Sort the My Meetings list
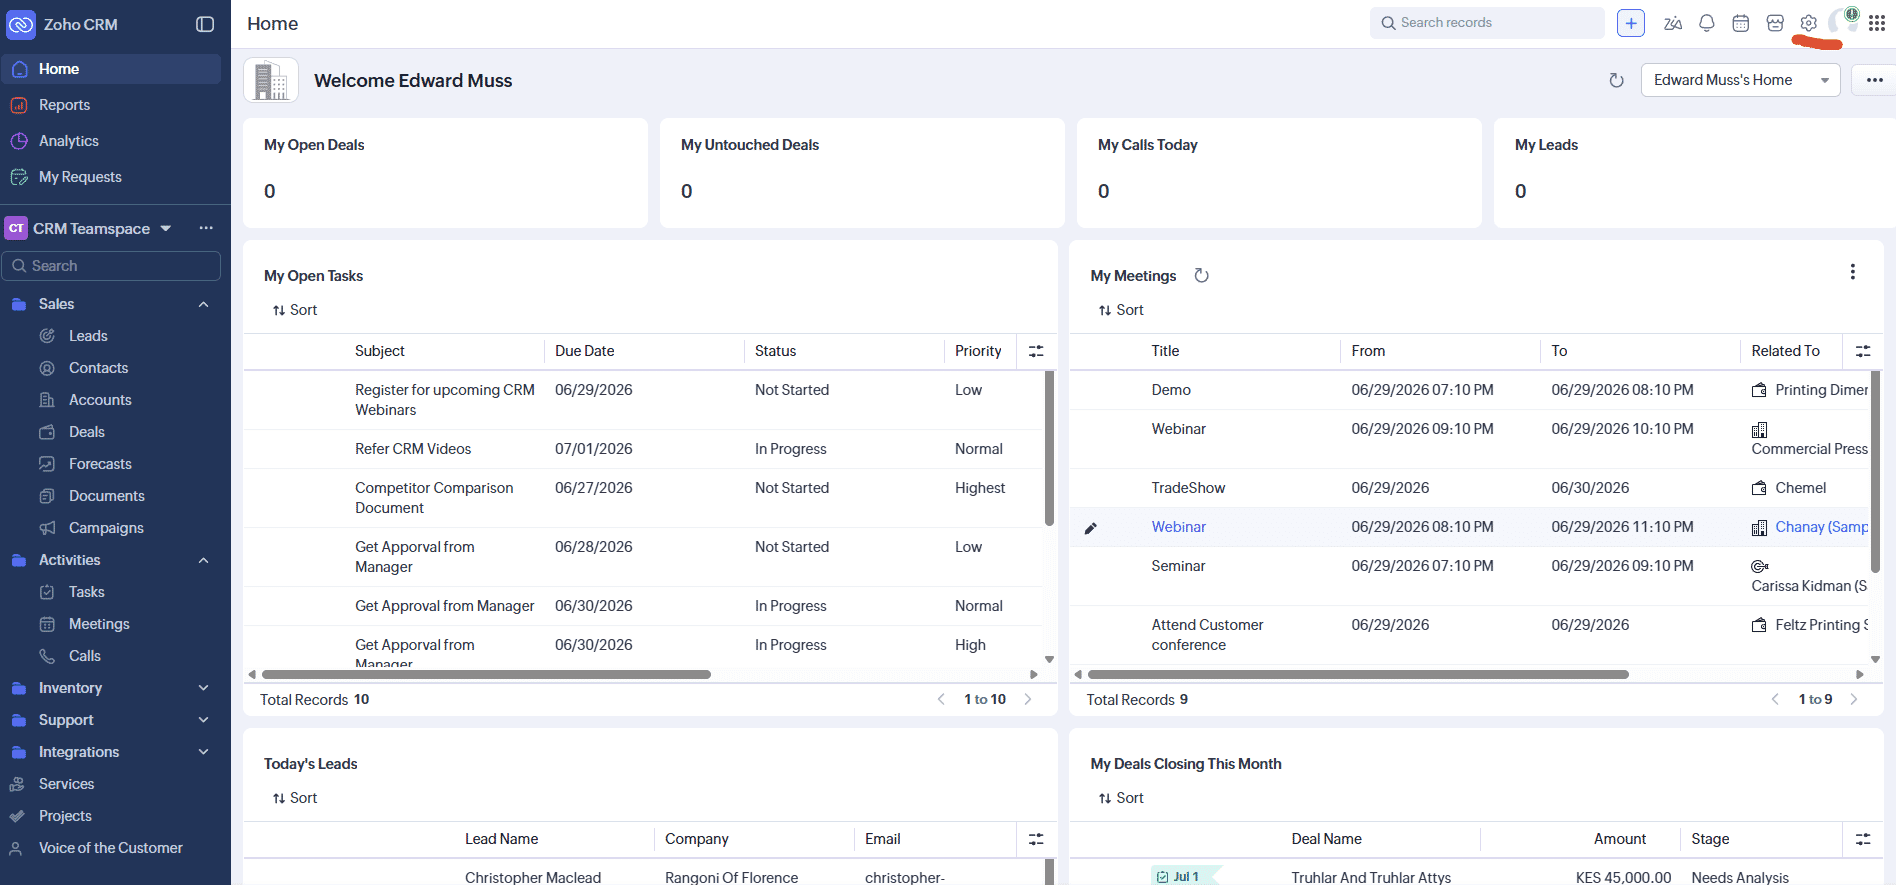 pos(1121,310)
